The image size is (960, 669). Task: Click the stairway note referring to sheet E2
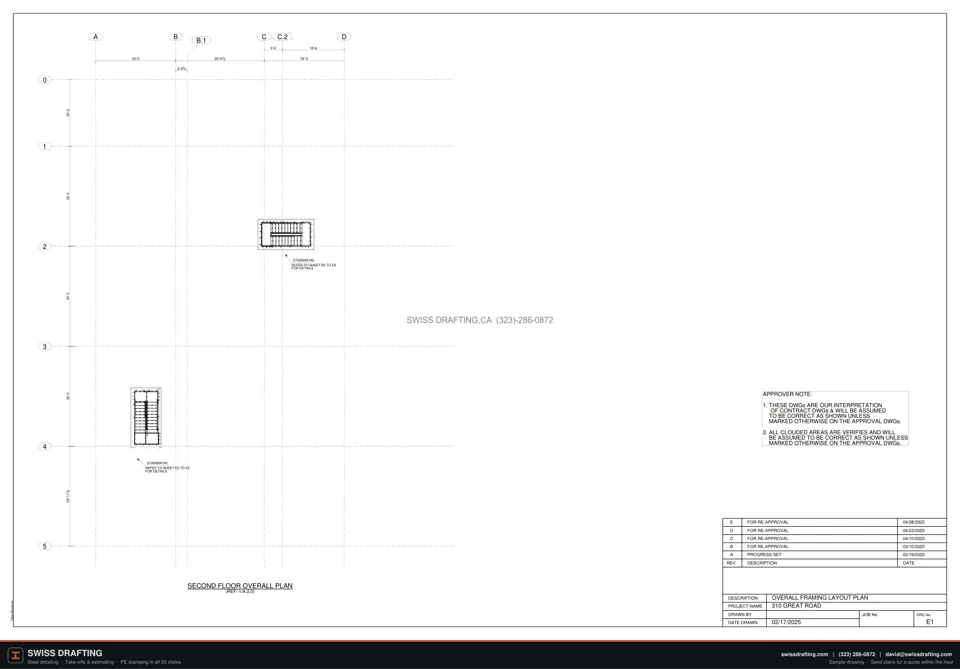[x=167, y=468]
